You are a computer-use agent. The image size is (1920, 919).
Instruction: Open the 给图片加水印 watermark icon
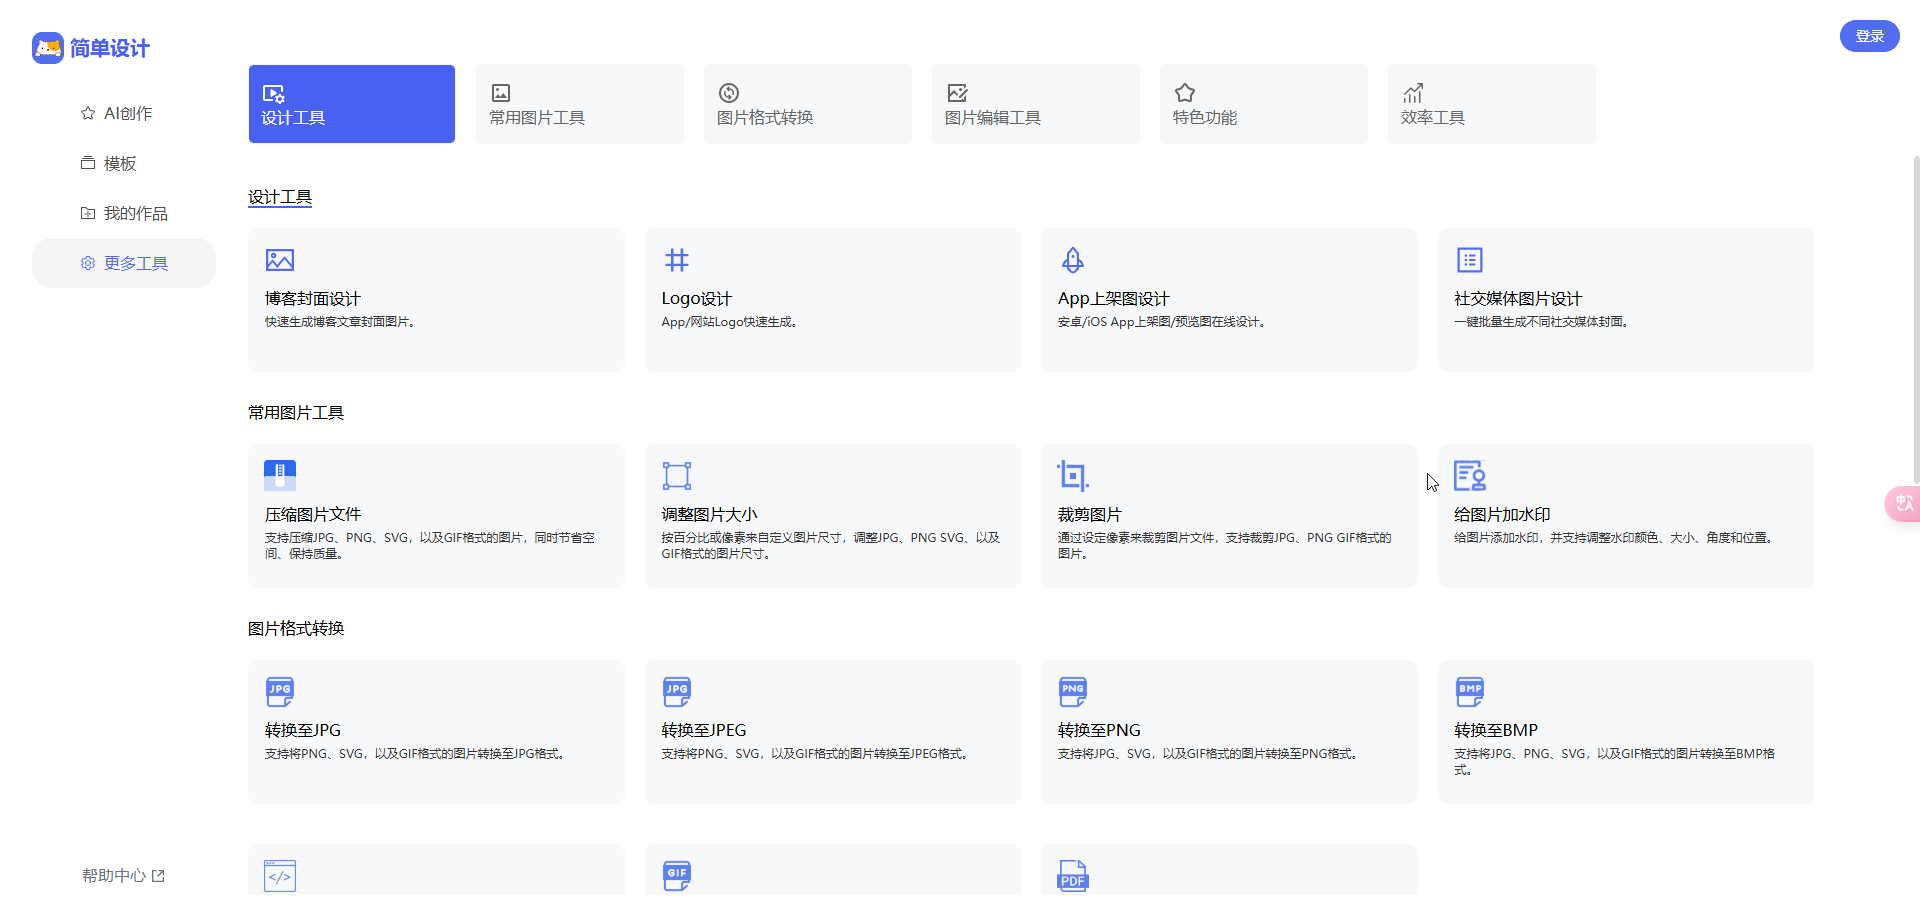coord(1470,475)
